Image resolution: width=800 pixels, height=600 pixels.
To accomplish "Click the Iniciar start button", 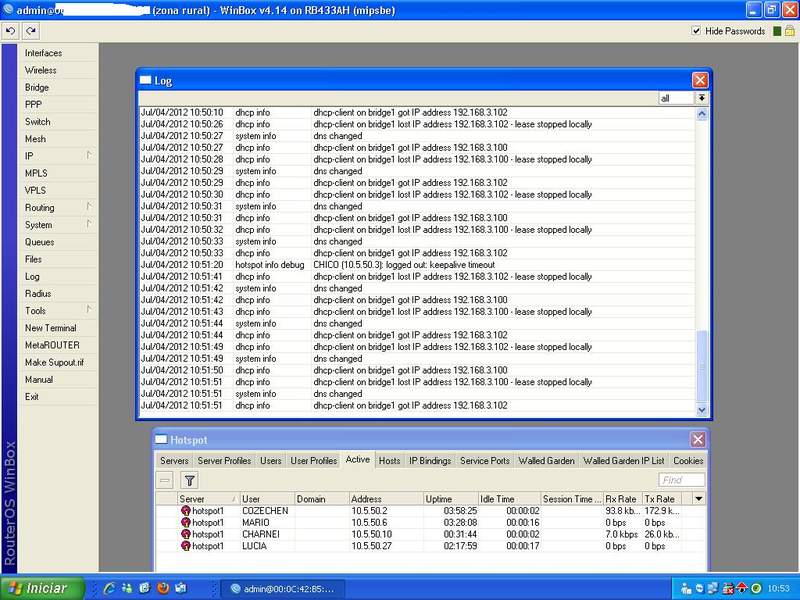I will point(42,588).
